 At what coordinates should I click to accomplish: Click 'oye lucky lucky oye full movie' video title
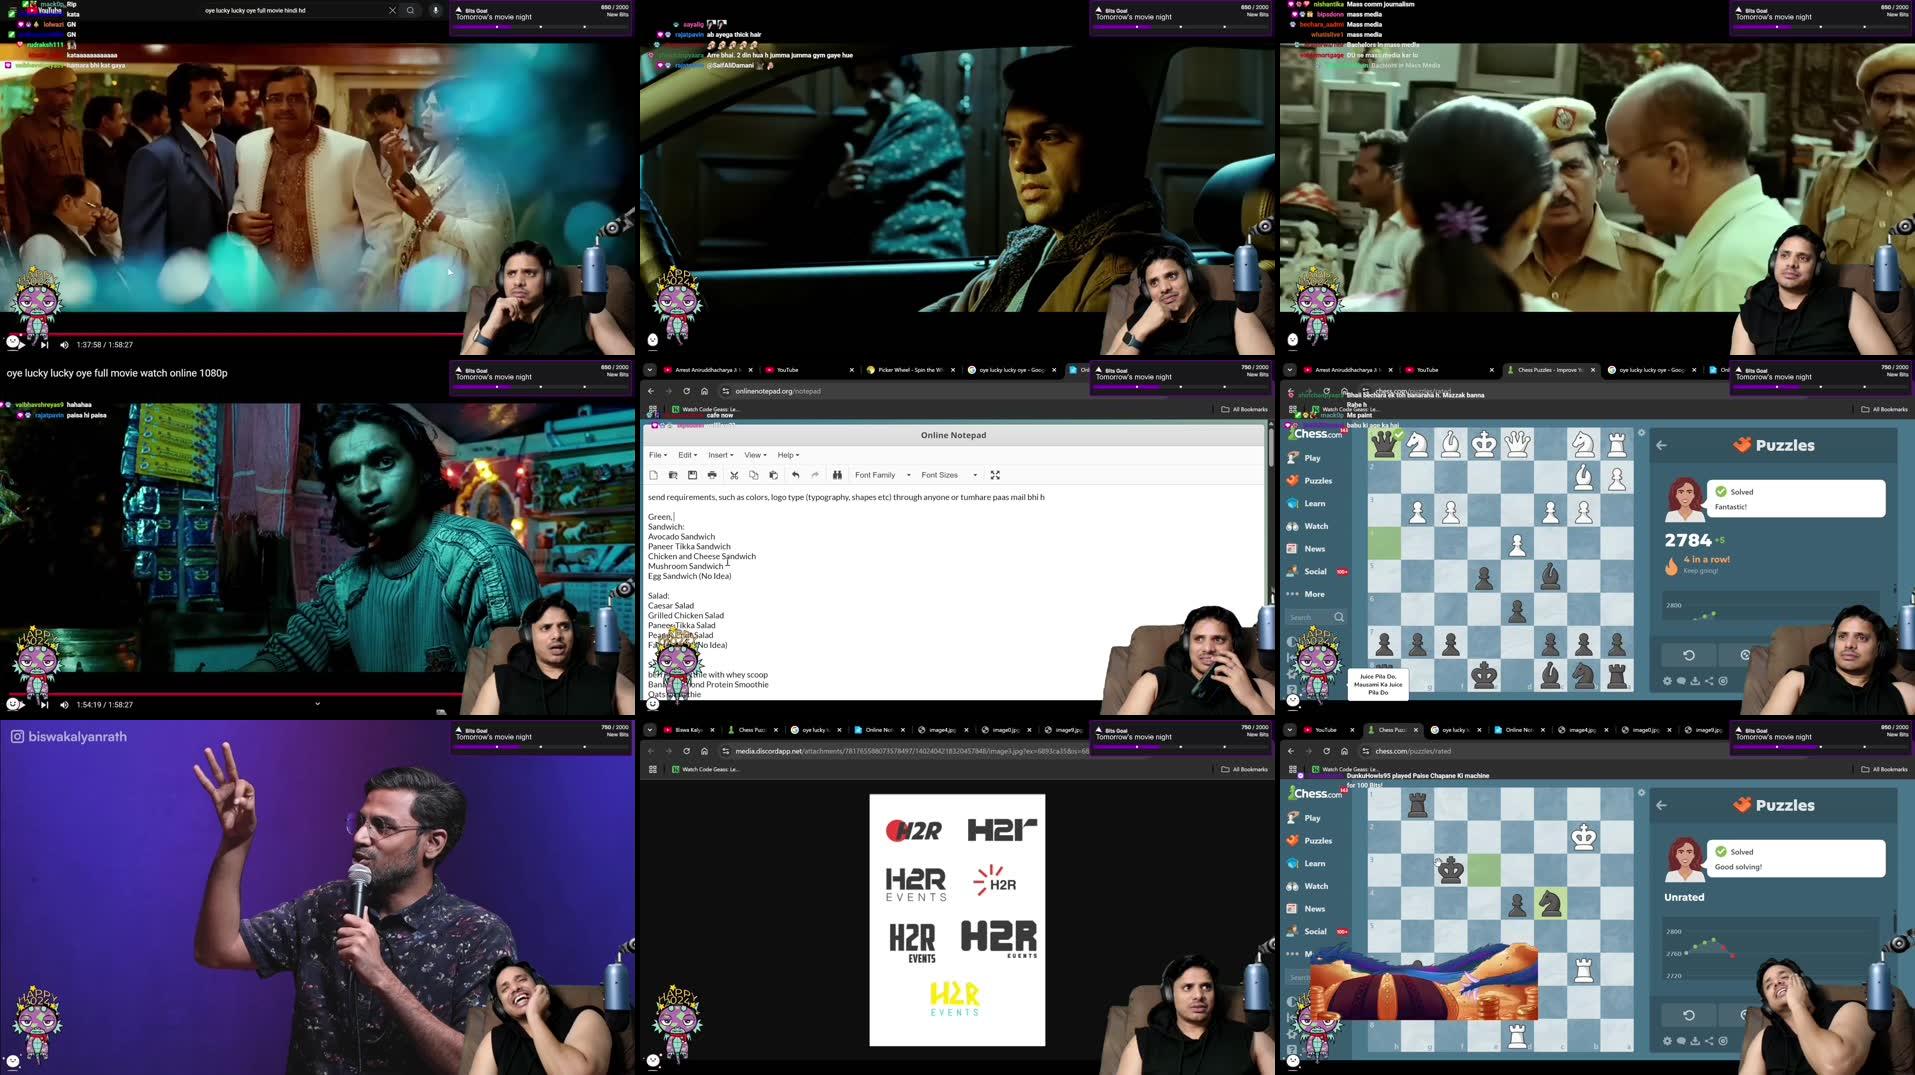[117, 373]
